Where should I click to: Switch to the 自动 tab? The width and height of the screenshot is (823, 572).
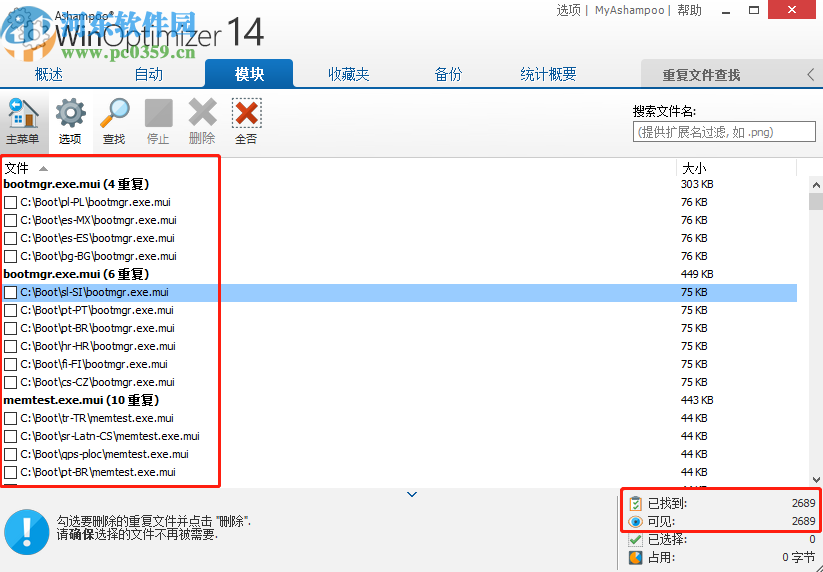click(149, 75)
